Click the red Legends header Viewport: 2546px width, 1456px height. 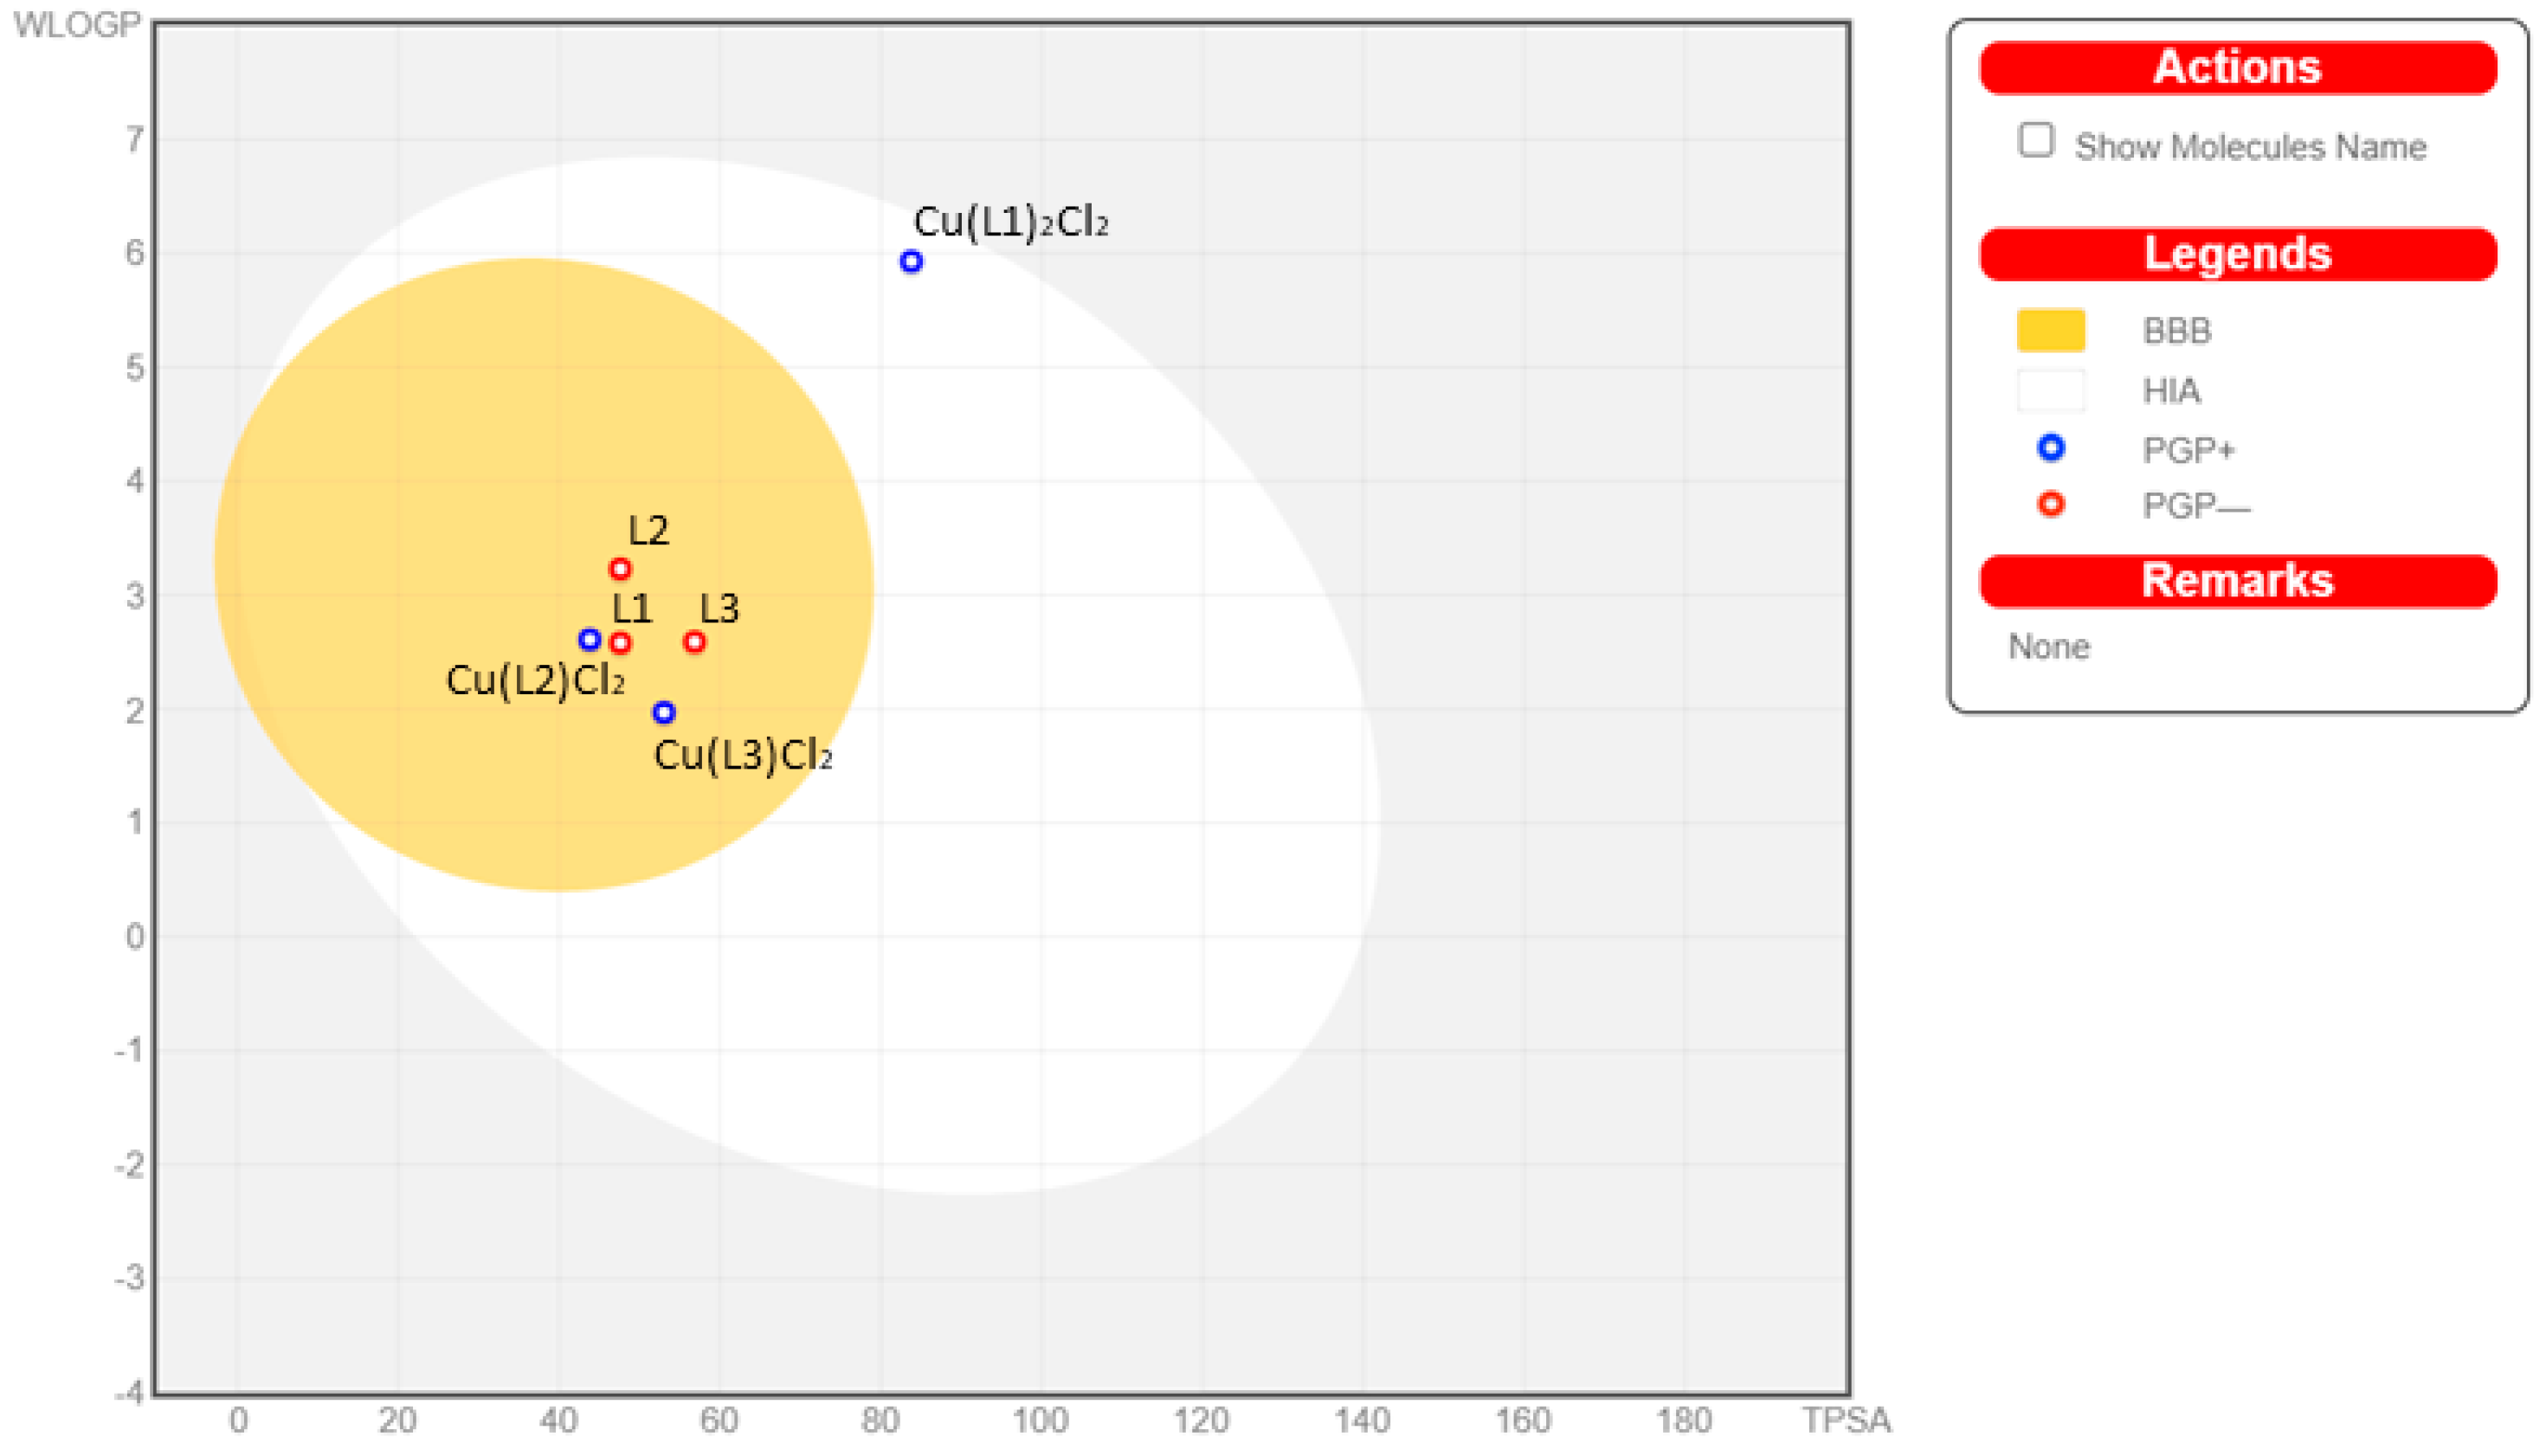2238,254
